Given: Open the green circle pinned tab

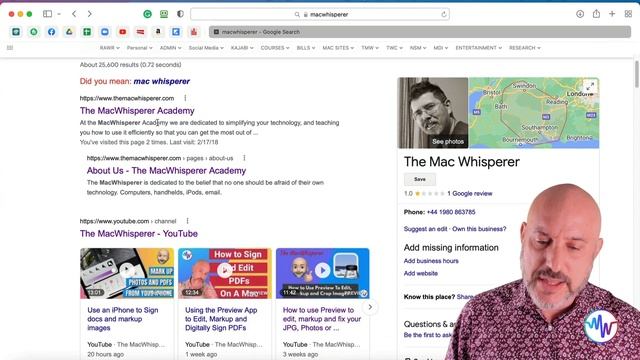Looking at the screenshot, I should pyautogui.click(x=34, y=32).
